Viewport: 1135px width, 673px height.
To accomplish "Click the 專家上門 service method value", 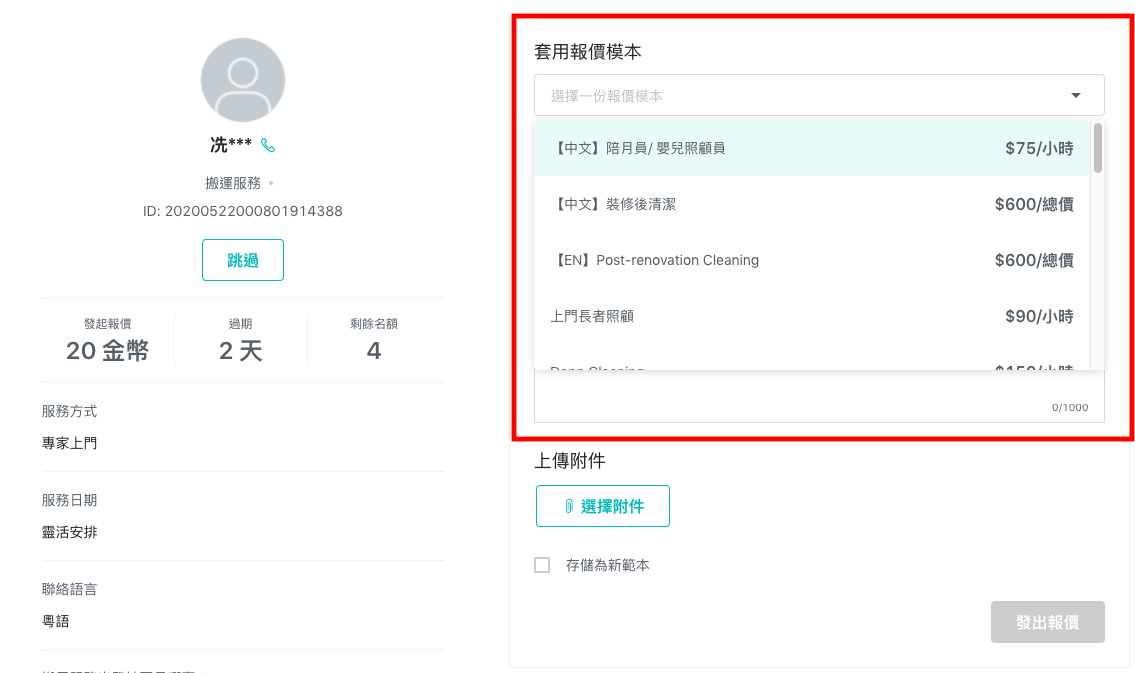I will click(x=69, y=443).
